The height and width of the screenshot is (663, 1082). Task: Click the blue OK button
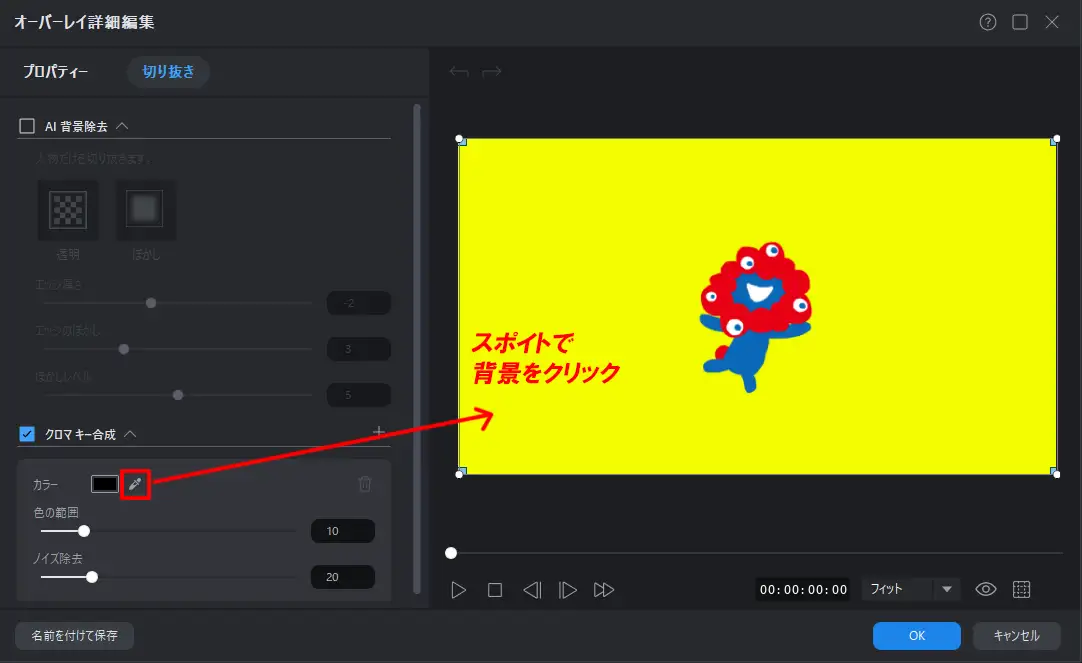pos(916,635)
